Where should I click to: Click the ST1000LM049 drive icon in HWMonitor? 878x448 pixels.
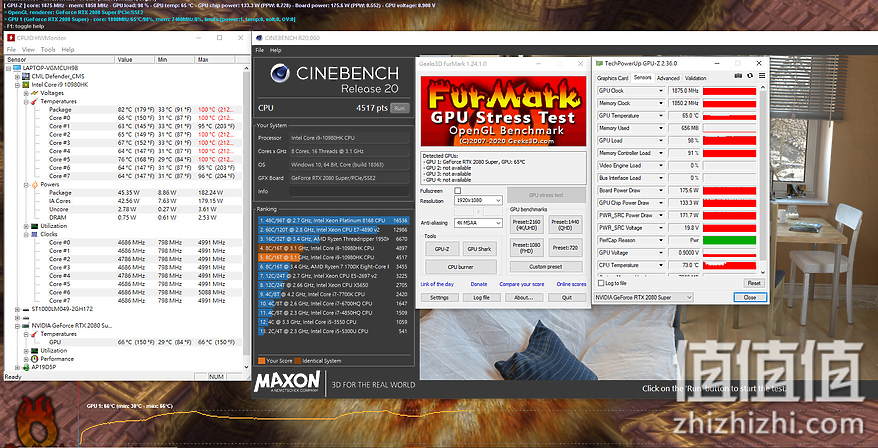26,309
